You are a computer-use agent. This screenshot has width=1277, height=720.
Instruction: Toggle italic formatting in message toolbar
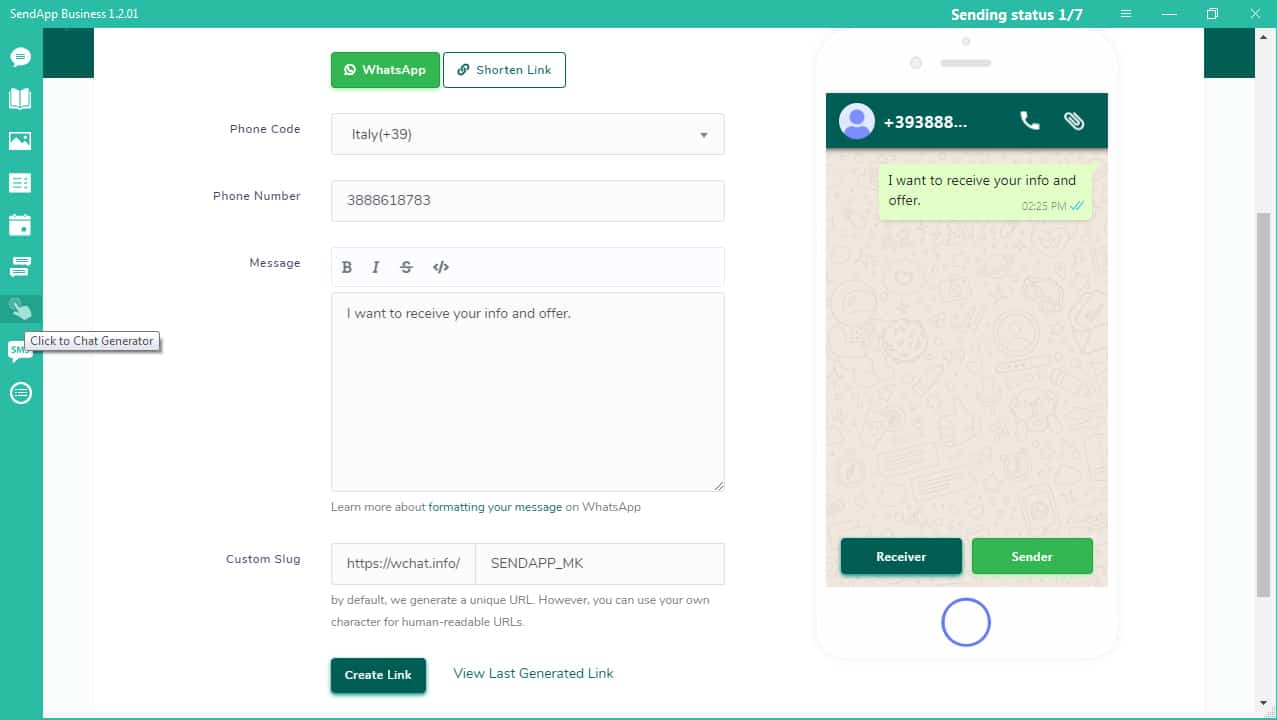(376, 267)
